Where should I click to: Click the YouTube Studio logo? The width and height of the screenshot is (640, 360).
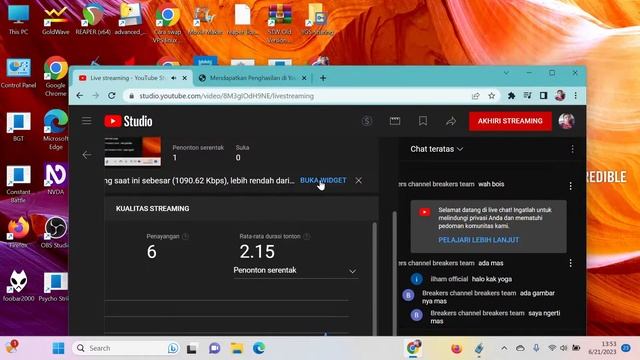pos(128,121)
